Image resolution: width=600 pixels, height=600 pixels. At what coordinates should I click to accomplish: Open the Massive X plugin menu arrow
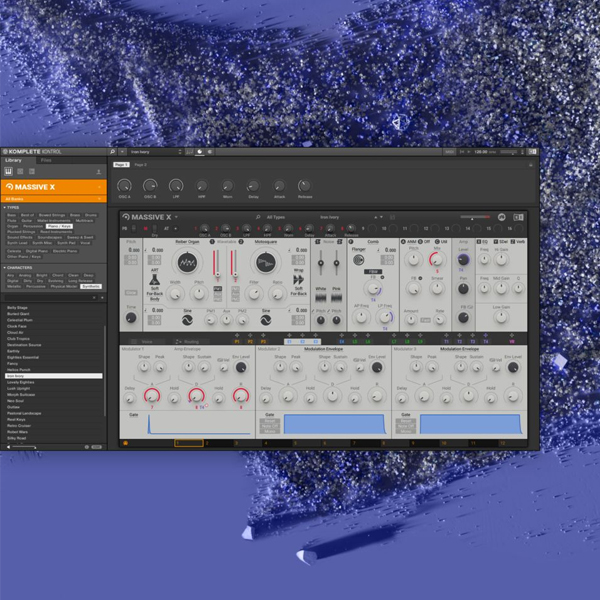coord(176,217)
